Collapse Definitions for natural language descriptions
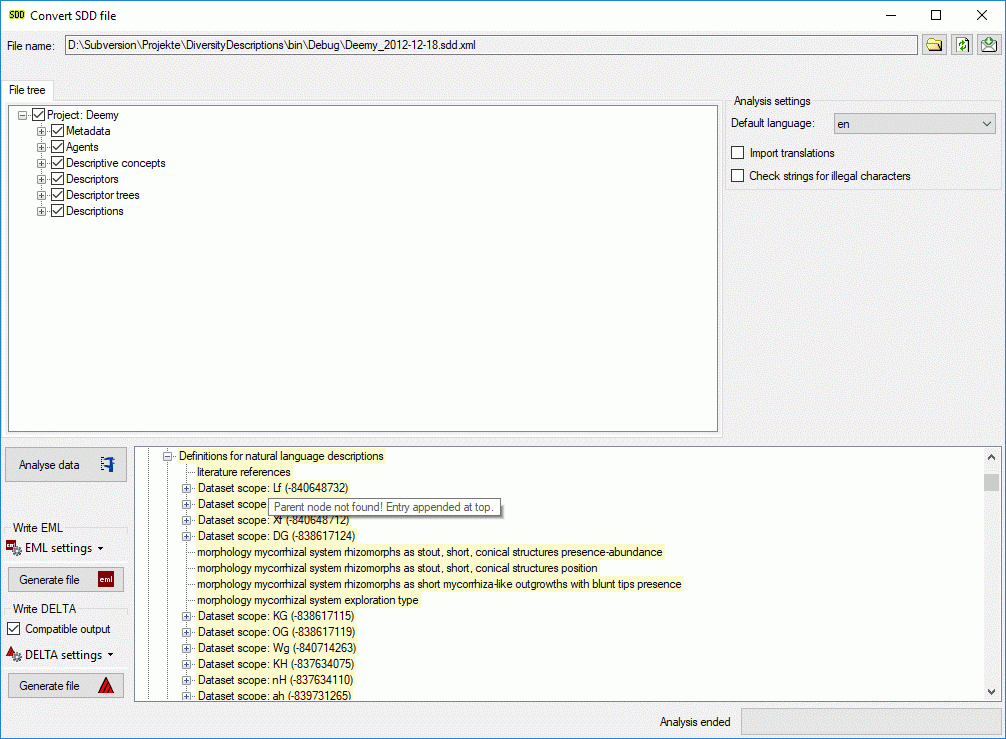Image resolution: width=1006 pixels, height=739 pixels. click(x=168, y=456)
